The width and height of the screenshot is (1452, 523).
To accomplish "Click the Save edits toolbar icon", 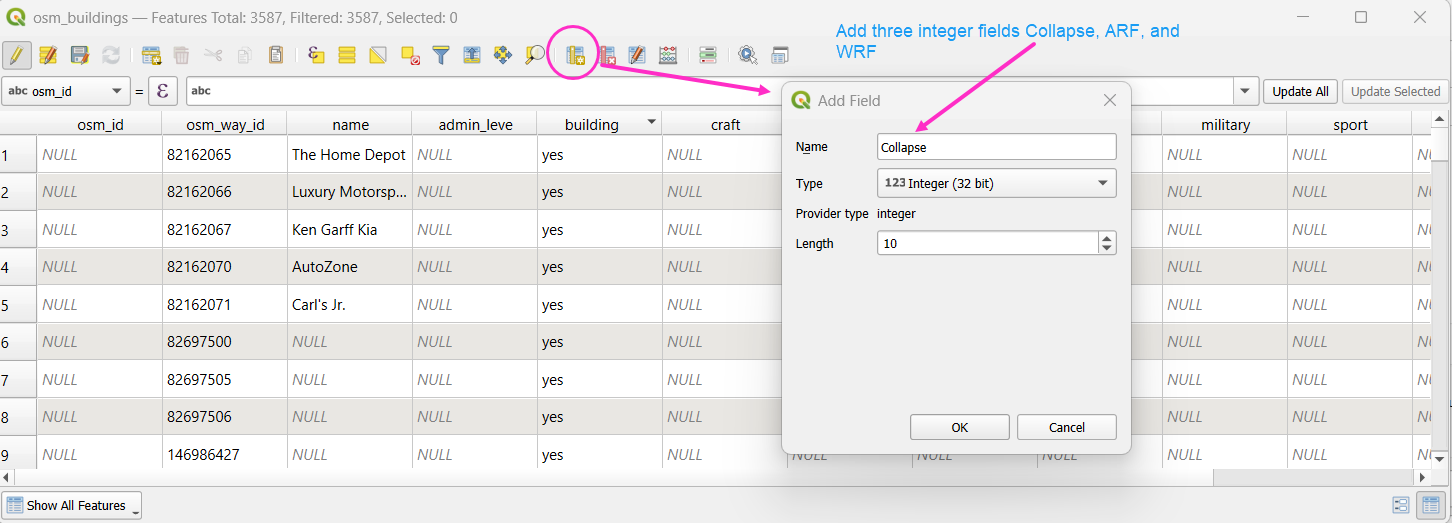I will 80,55.
